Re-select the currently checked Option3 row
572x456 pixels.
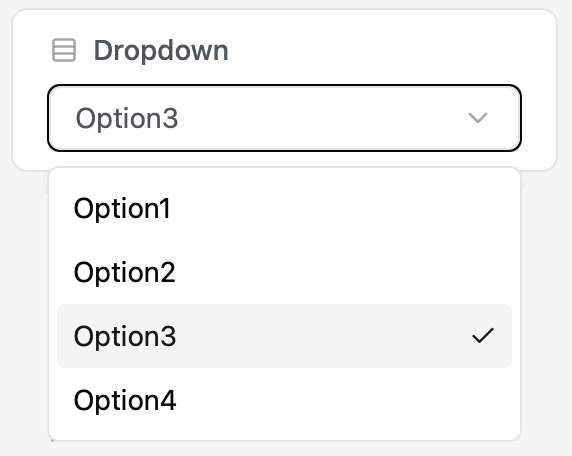[x=285, y=336]
